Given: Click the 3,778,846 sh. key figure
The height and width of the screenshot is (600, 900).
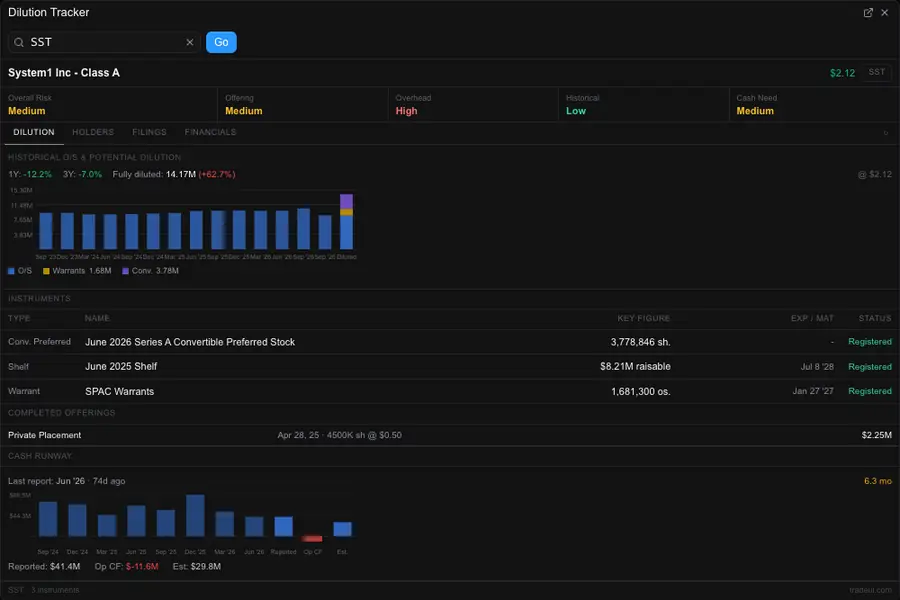Looking at the screenshot, I should coord(640,342).
